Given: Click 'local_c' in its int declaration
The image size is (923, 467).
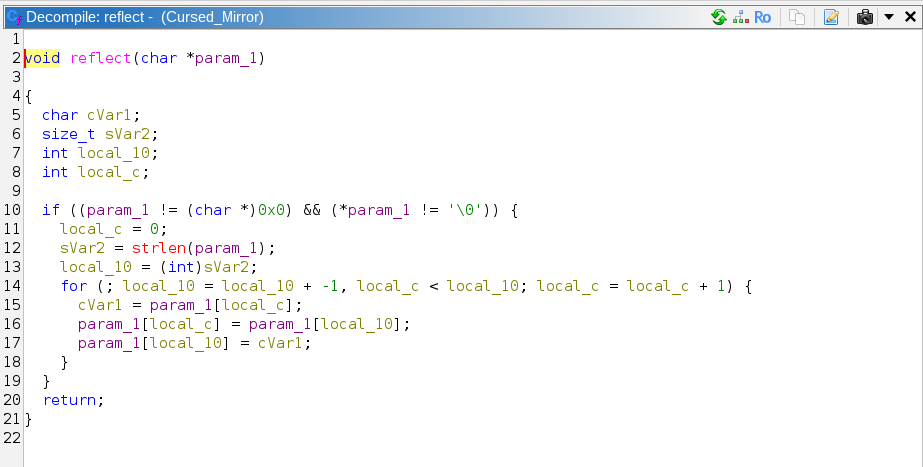Looking at the screenshot, I should coord(109,172).
